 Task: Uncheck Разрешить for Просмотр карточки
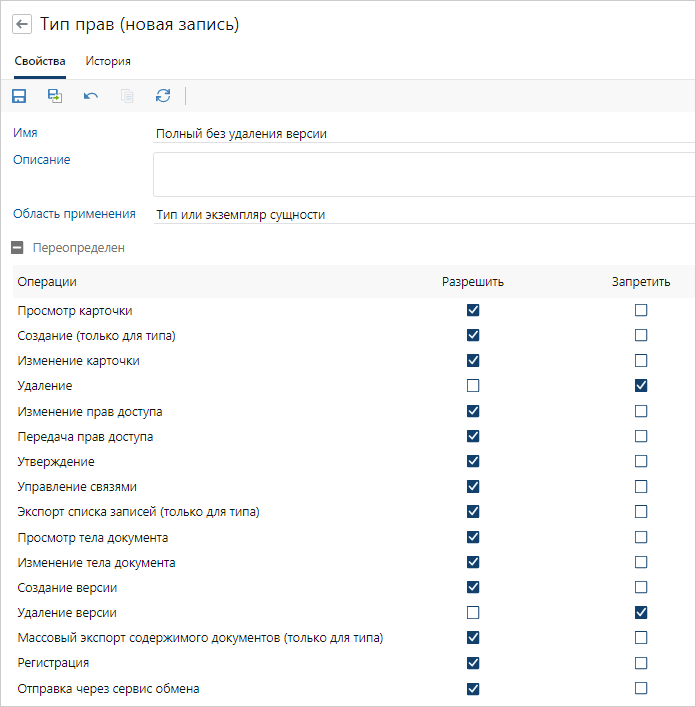click(473, 311)
